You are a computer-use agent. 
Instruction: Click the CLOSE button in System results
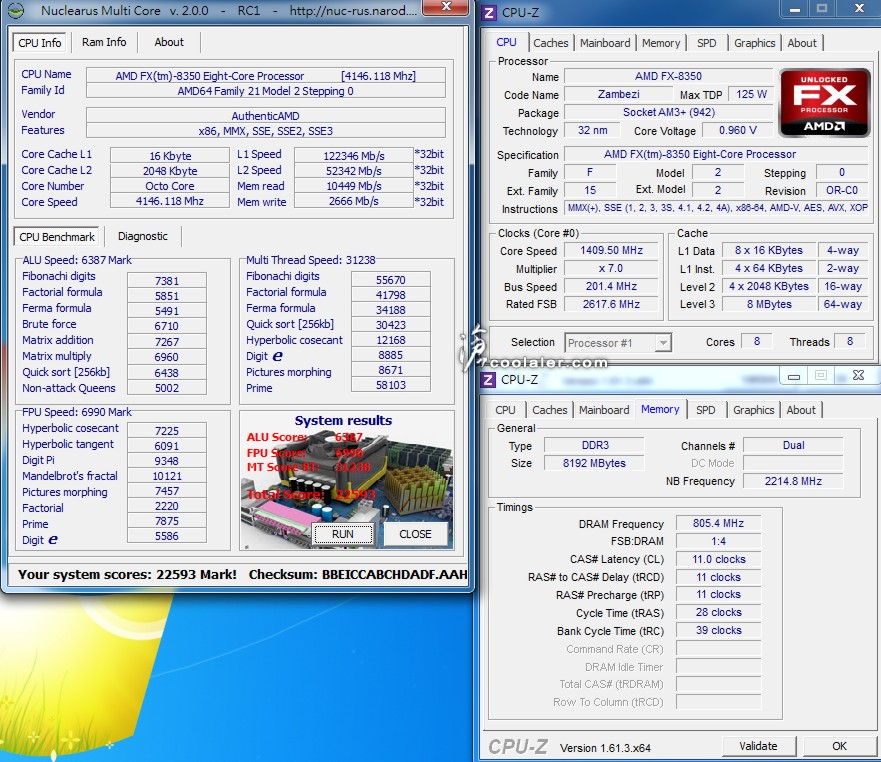coord(415,534)
